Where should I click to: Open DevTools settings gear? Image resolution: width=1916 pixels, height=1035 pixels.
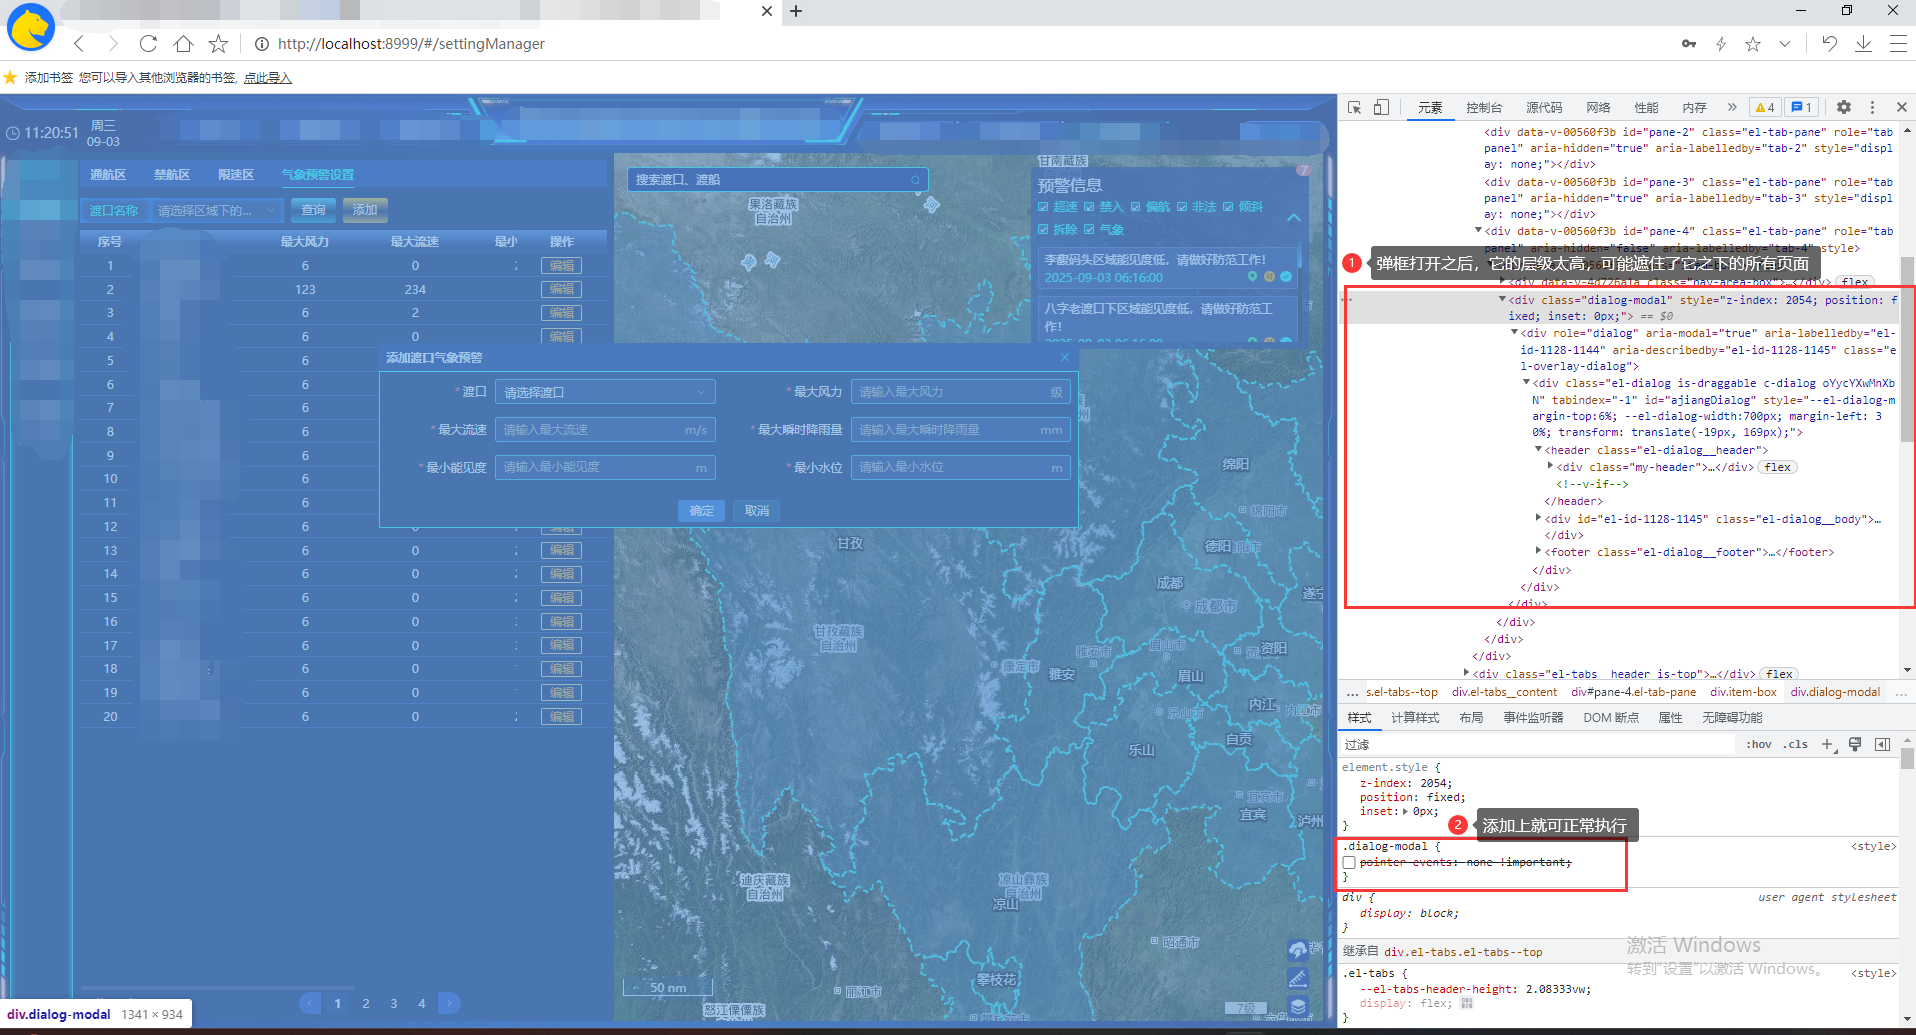click(1844, 107)
